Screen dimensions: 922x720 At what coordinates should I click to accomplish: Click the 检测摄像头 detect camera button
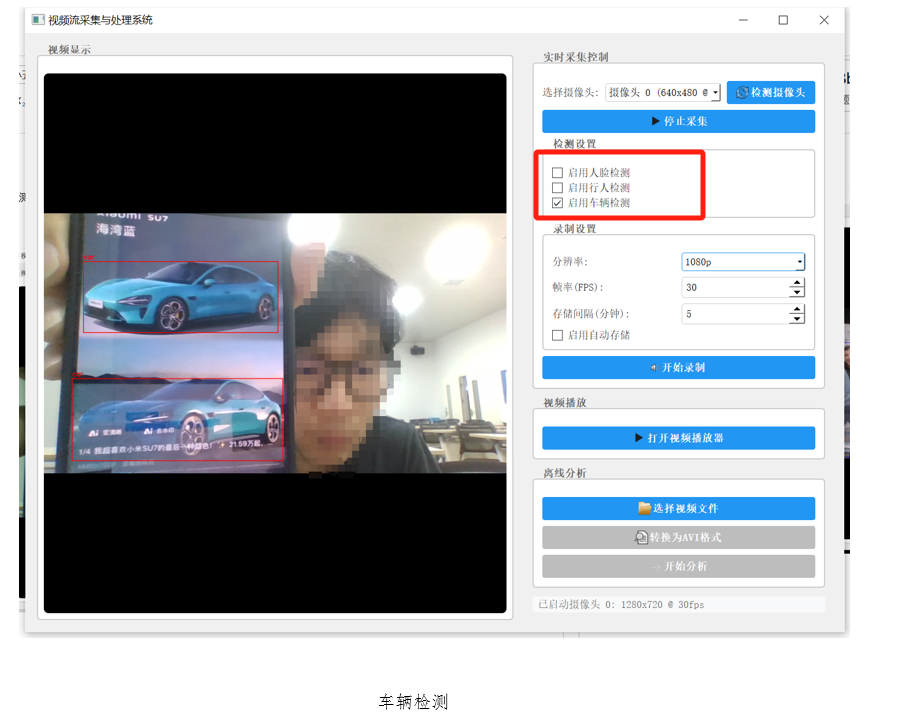tap(770, 92)
